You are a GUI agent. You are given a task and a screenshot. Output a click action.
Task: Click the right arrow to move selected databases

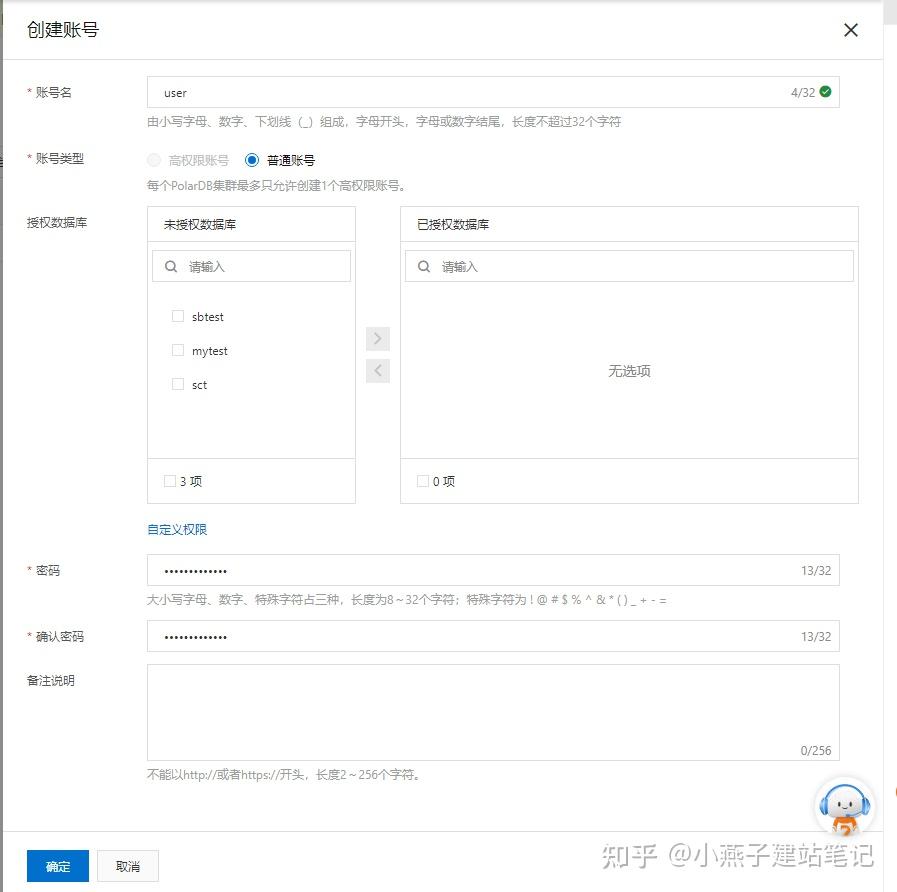[377, 338]
